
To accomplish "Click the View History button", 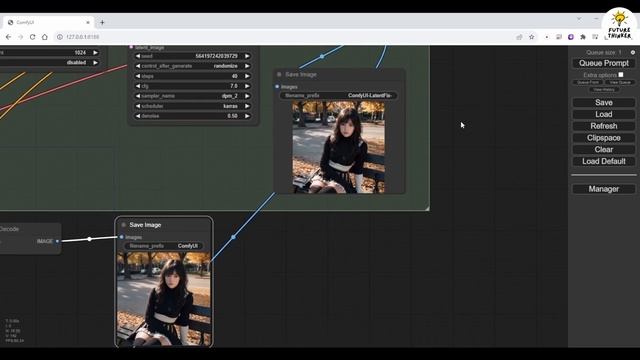I will coord(604,89).
